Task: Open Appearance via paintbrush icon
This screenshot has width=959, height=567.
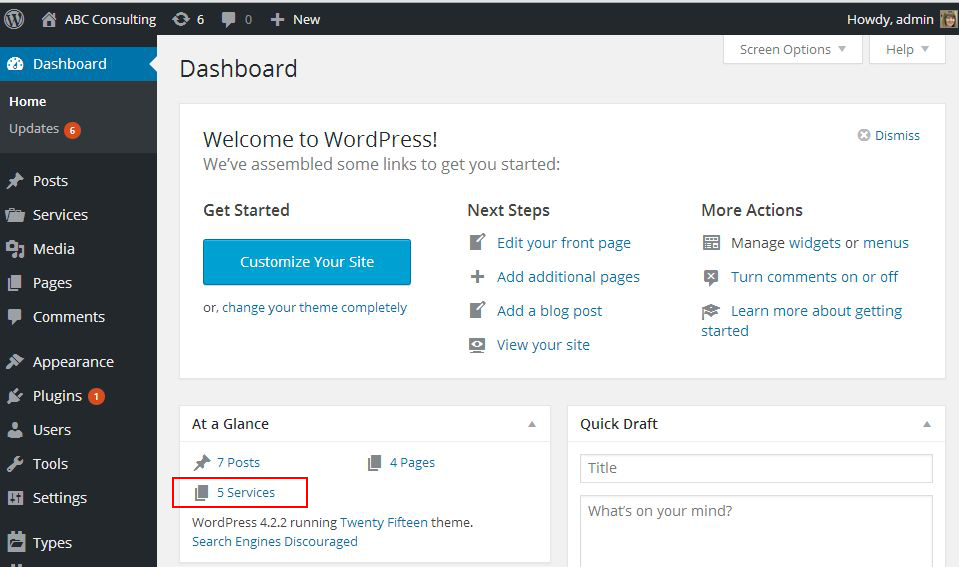Action: 15,361
